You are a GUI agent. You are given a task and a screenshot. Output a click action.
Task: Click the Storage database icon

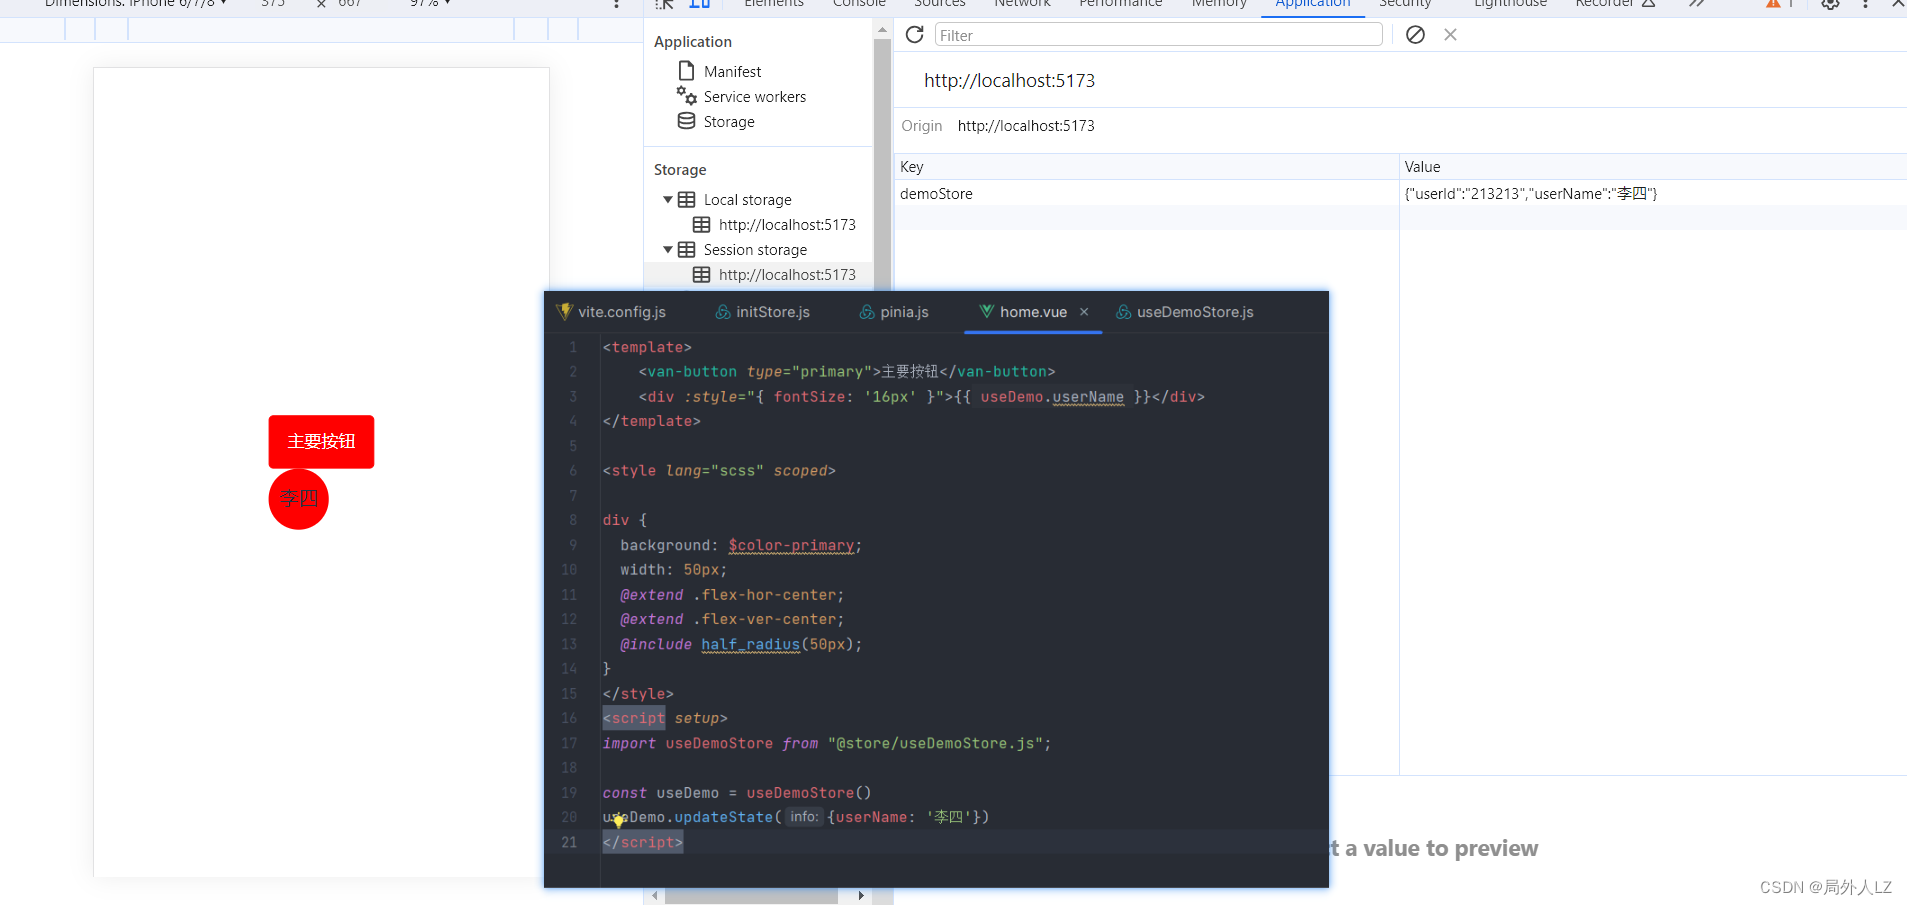coord(686,121)
